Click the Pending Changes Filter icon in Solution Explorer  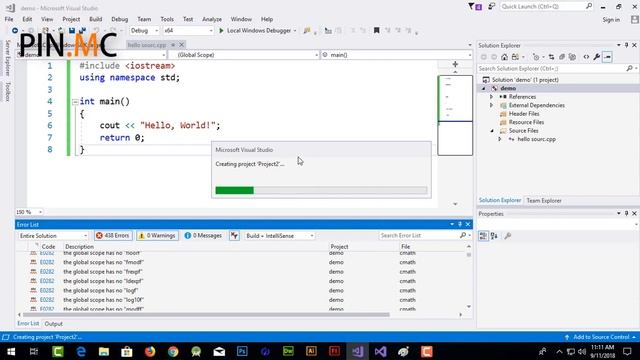pos(536,57)
